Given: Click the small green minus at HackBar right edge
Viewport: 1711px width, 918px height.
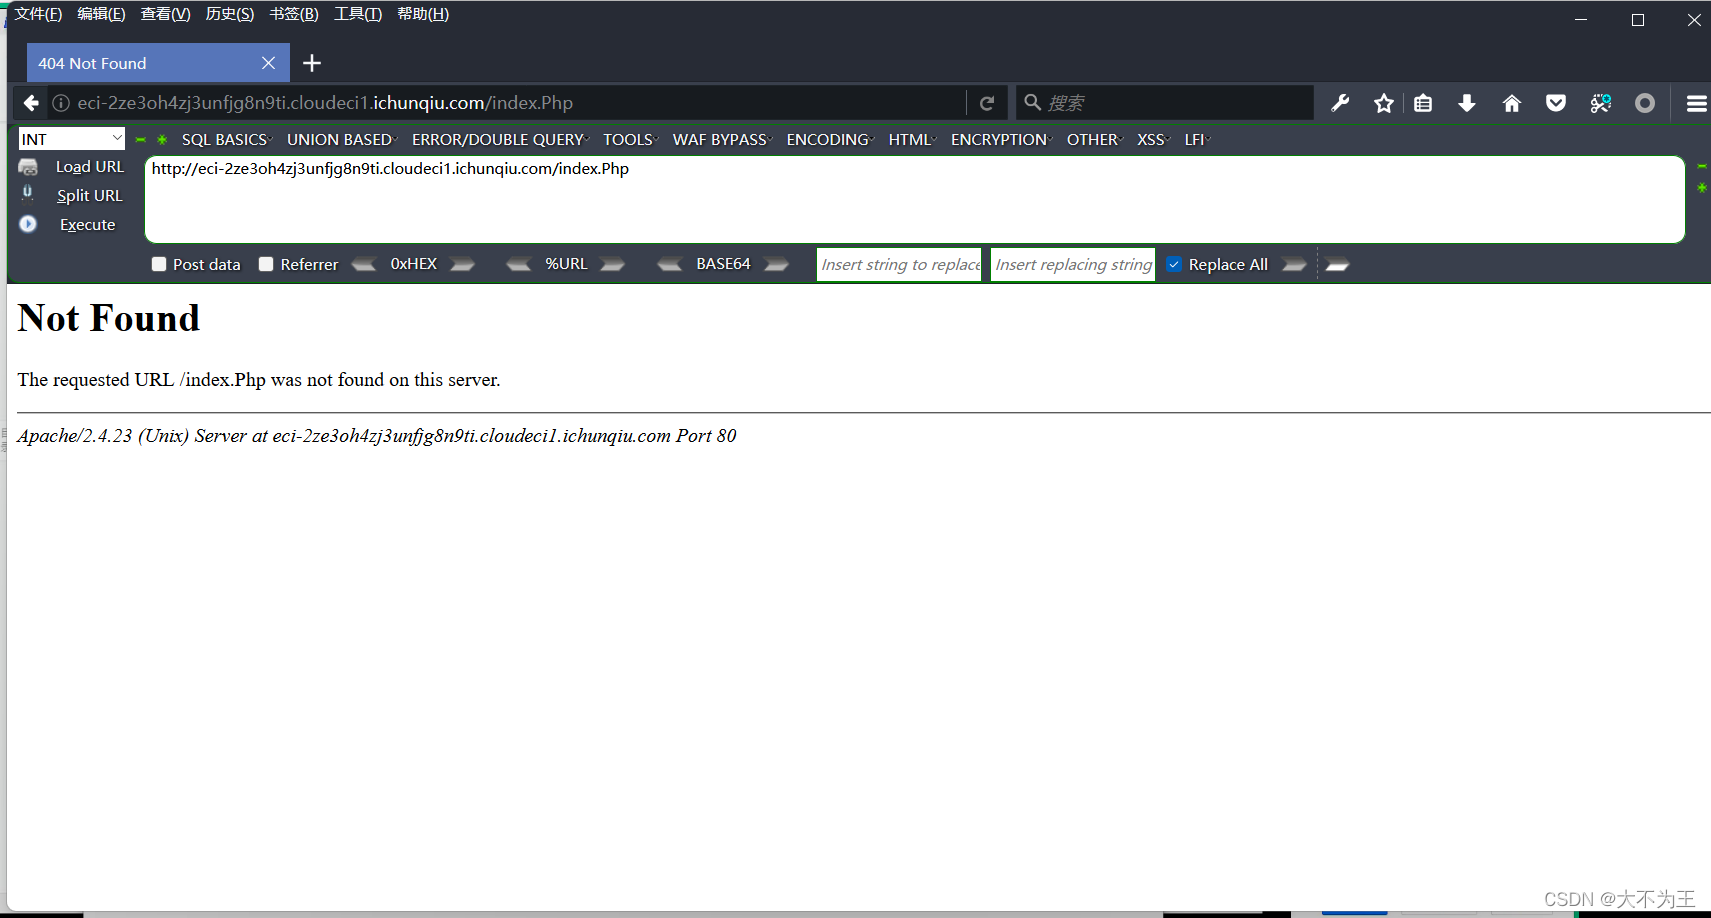Looking at the screenshot, I should (1701, 166).
